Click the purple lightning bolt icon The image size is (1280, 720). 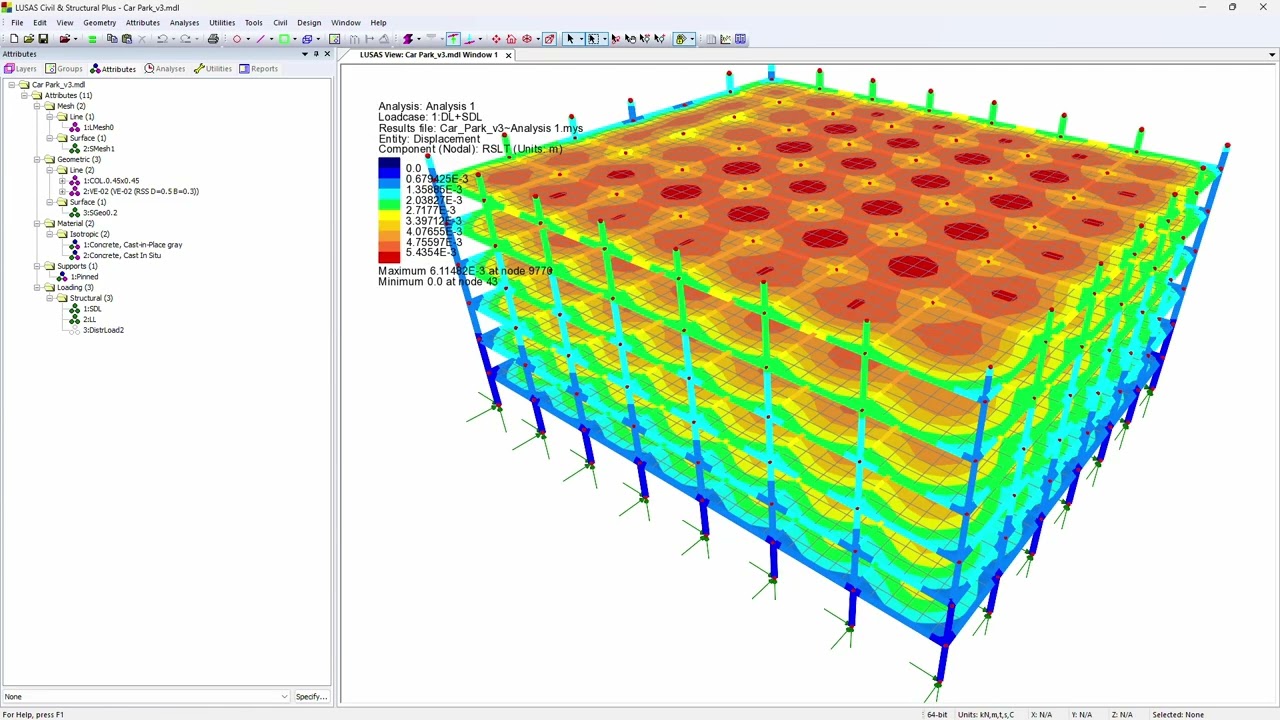coord(408,39)
